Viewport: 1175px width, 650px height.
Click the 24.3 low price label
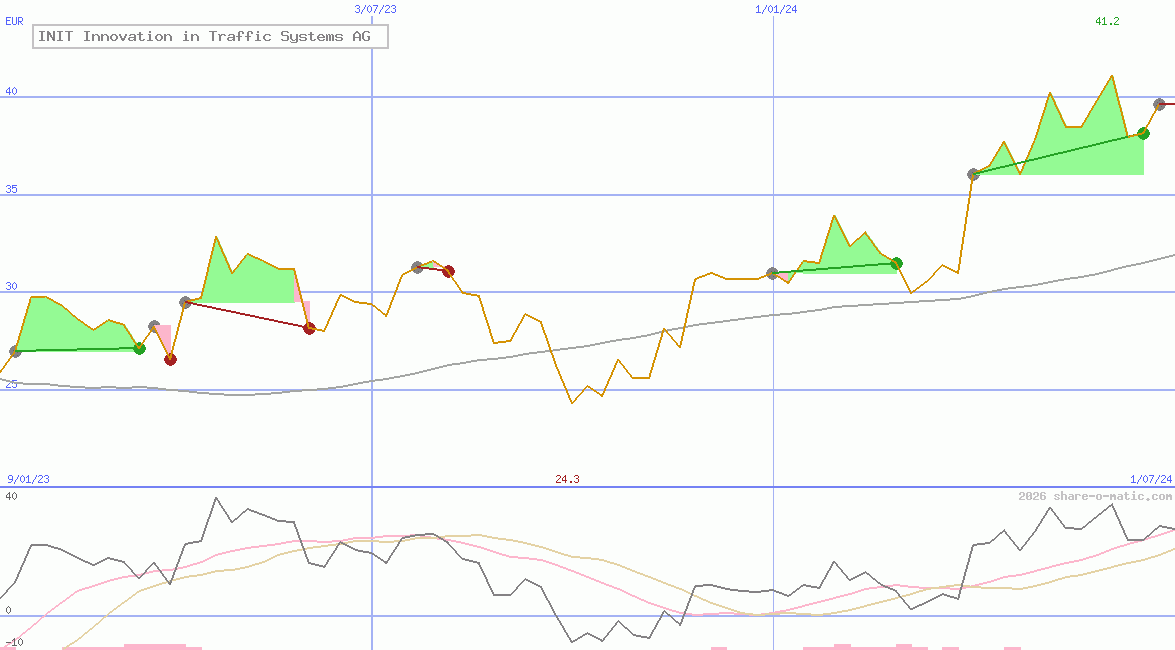567,479
